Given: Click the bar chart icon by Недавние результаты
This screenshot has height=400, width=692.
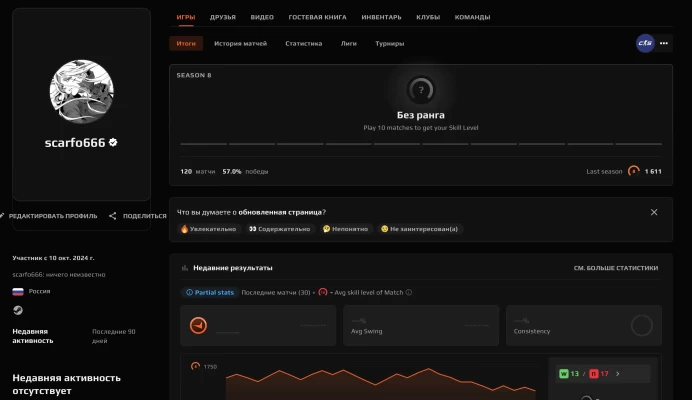Looking at the screenshot, I should [185, 268].
